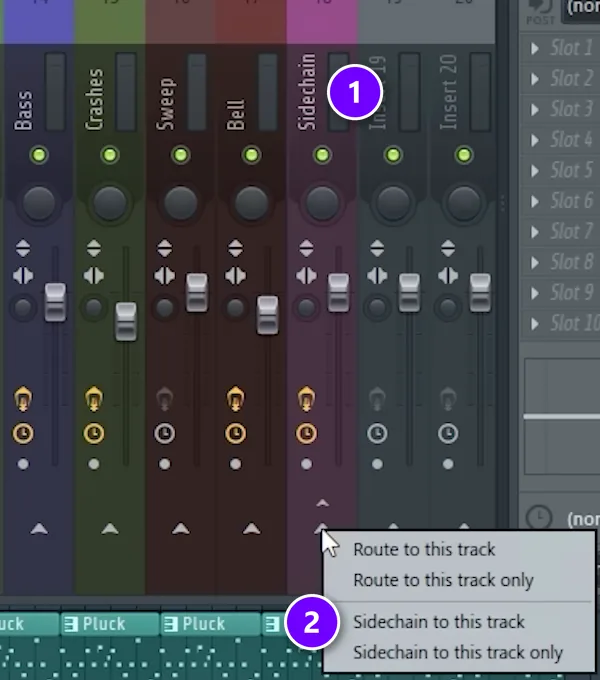Swap stereo channels on the Crashes track

pos(94,276)
